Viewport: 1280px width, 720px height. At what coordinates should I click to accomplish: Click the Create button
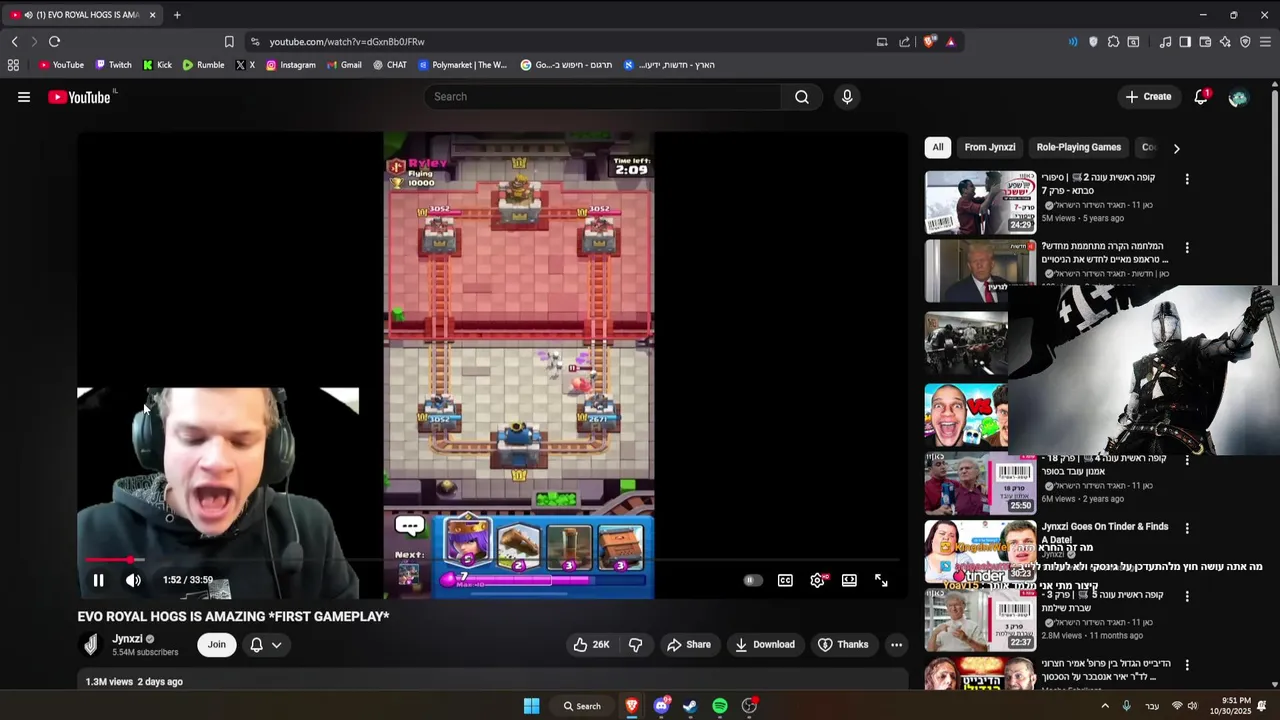coord(1149,97)
